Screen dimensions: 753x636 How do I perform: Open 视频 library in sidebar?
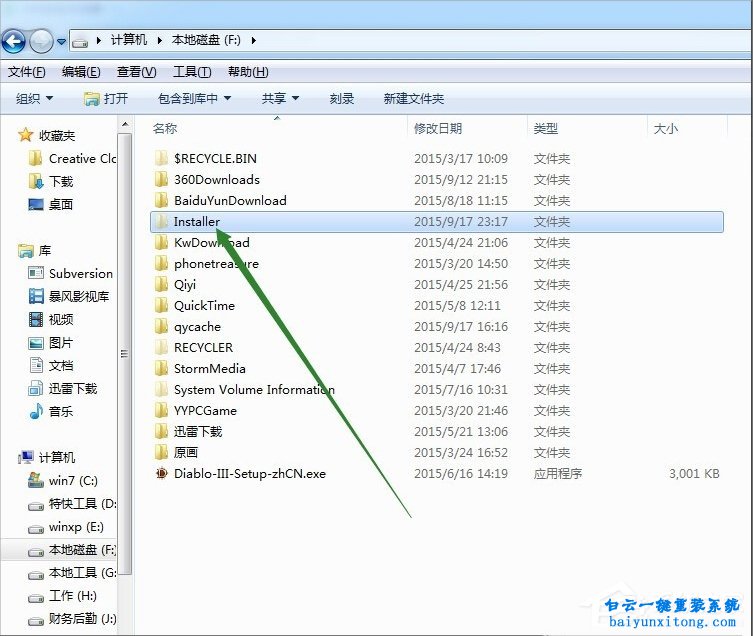[51, 319]
